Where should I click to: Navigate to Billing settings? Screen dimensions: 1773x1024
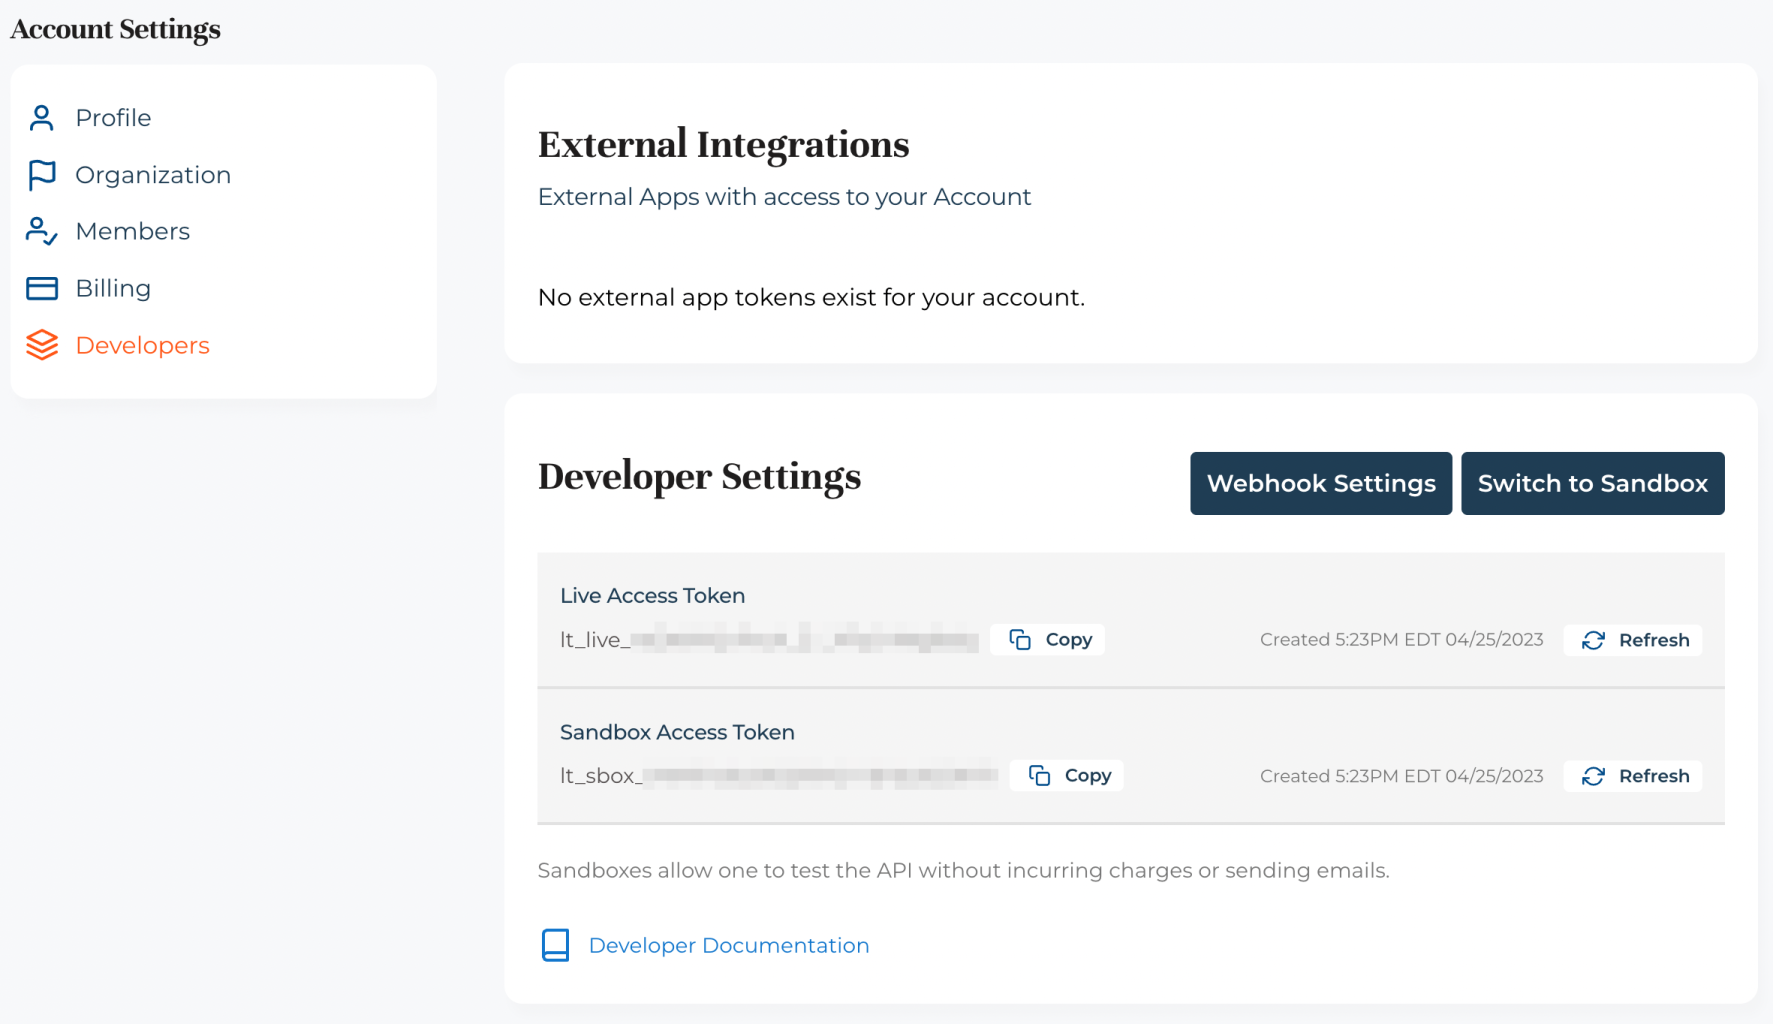(x=113, y=289)
